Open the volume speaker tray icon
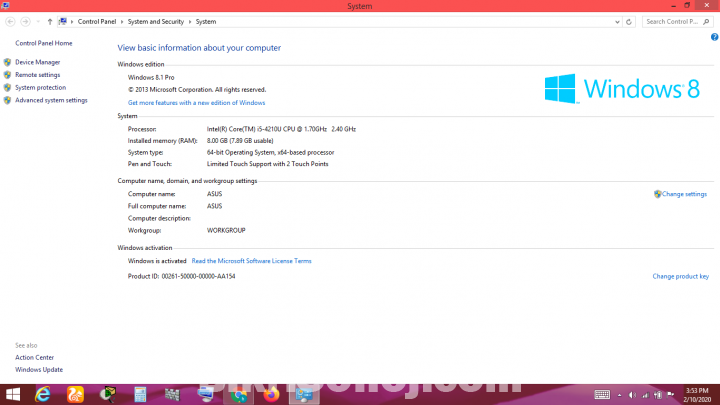The height and width of the screenshot is (405, 720). 632,395
